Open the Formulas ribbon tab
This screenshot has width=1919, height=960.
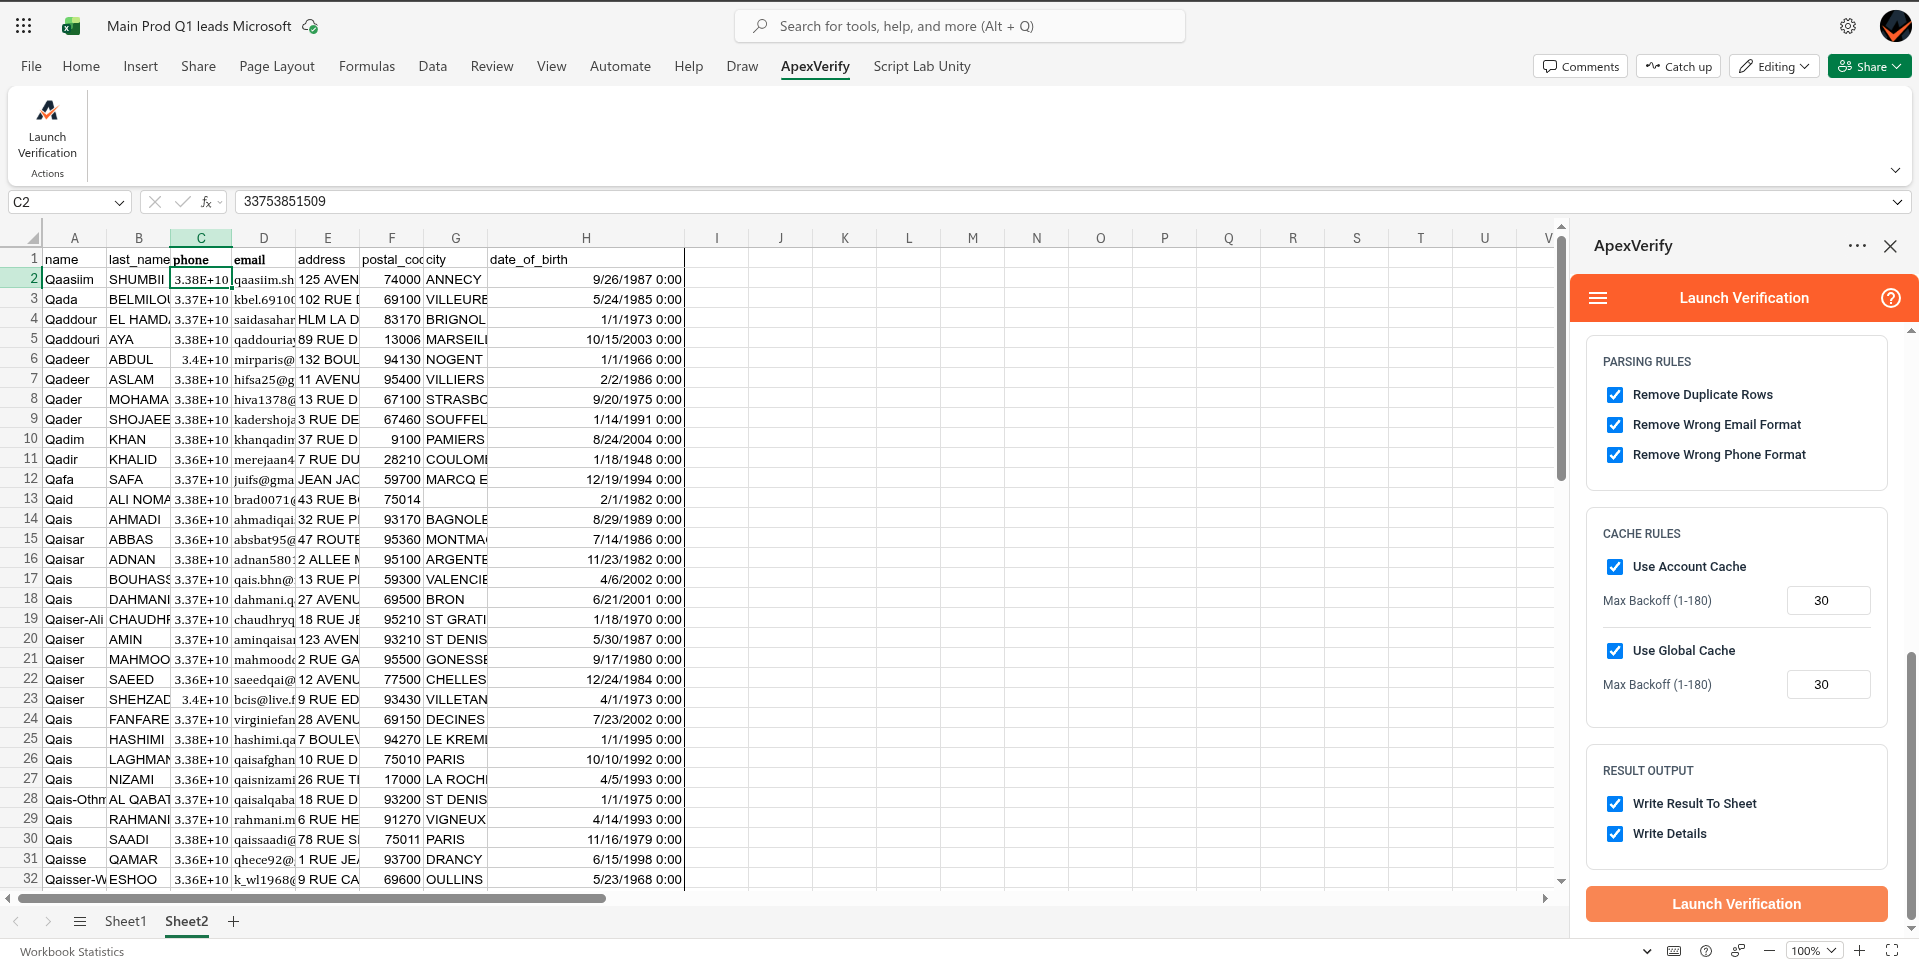click(x=366, y=66)
